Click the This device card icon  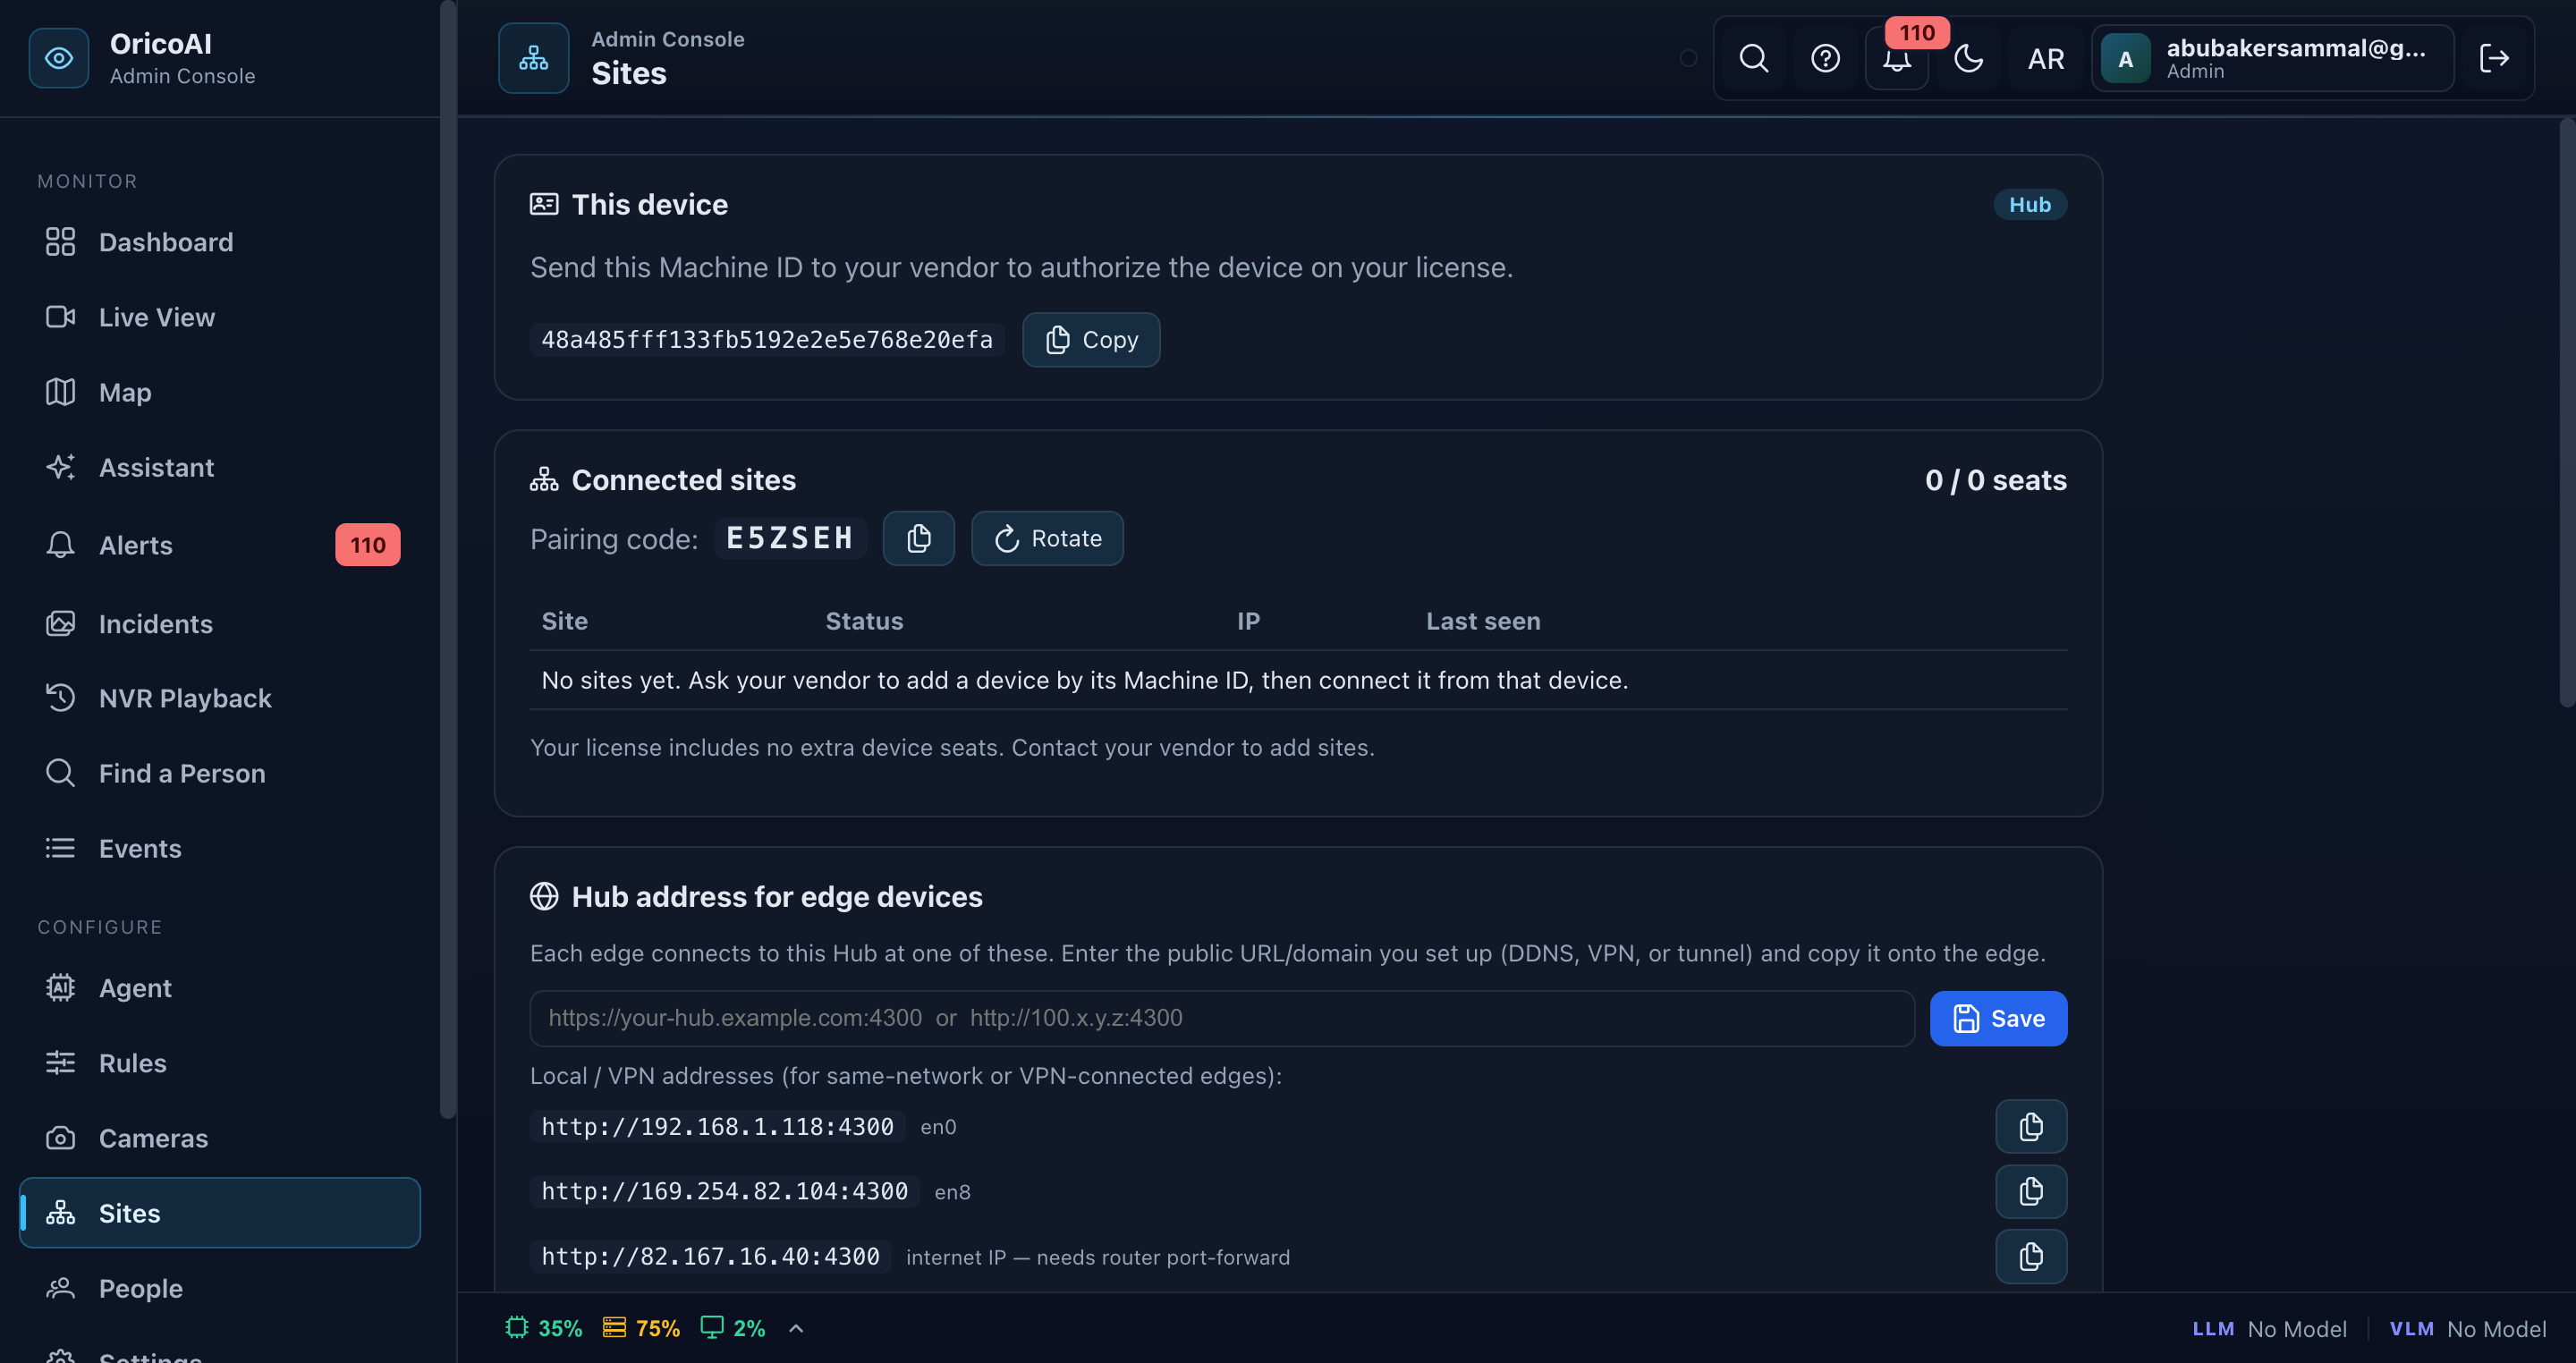click(544, 204)
